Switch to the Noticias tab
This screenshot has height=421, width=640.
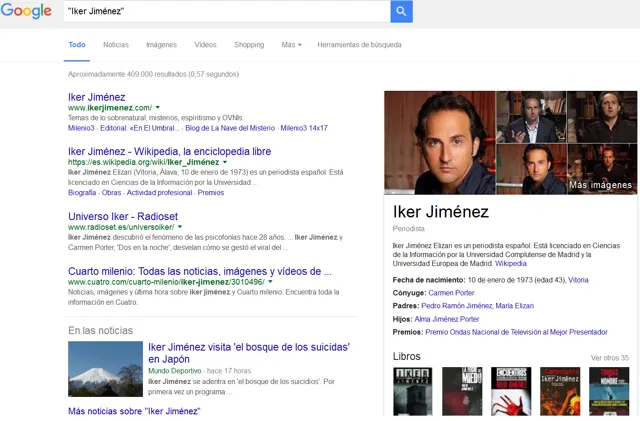[116, 45]
